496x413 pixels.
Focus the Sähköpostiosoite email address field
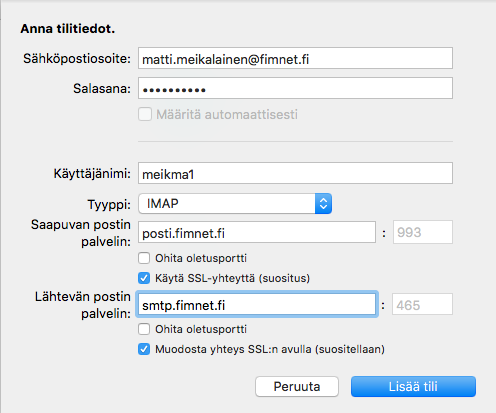(295, 58)
